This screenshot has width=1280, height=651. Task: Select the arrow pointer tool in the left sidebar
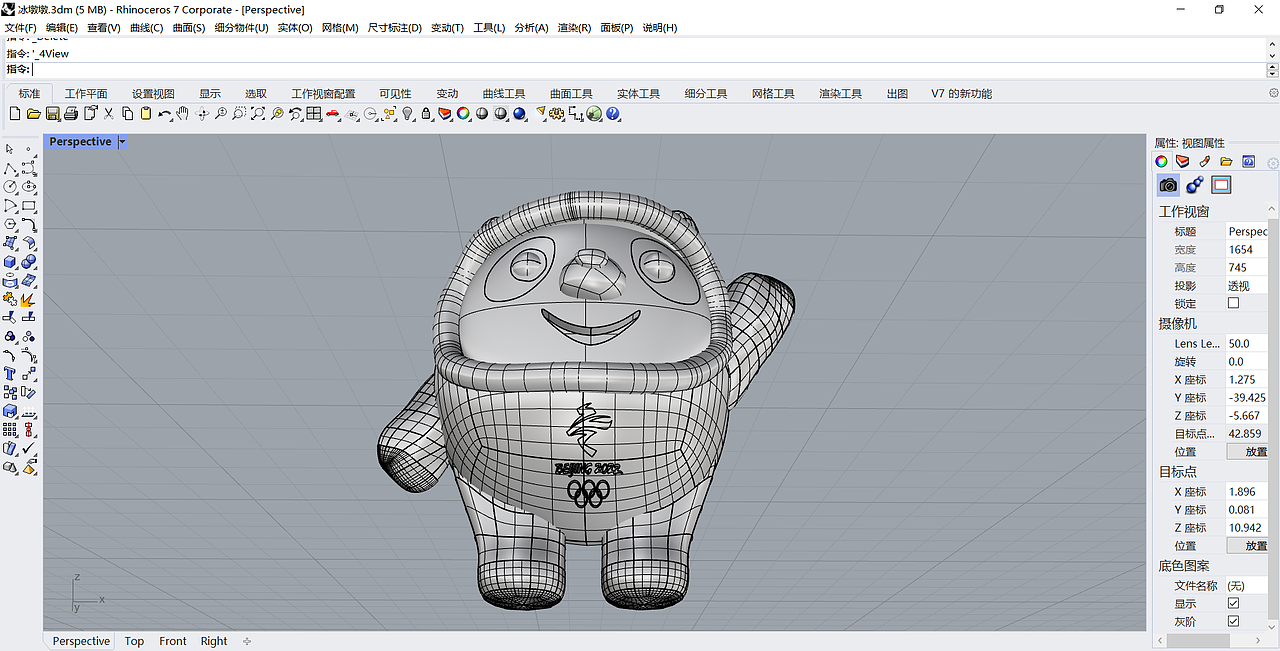10,150
